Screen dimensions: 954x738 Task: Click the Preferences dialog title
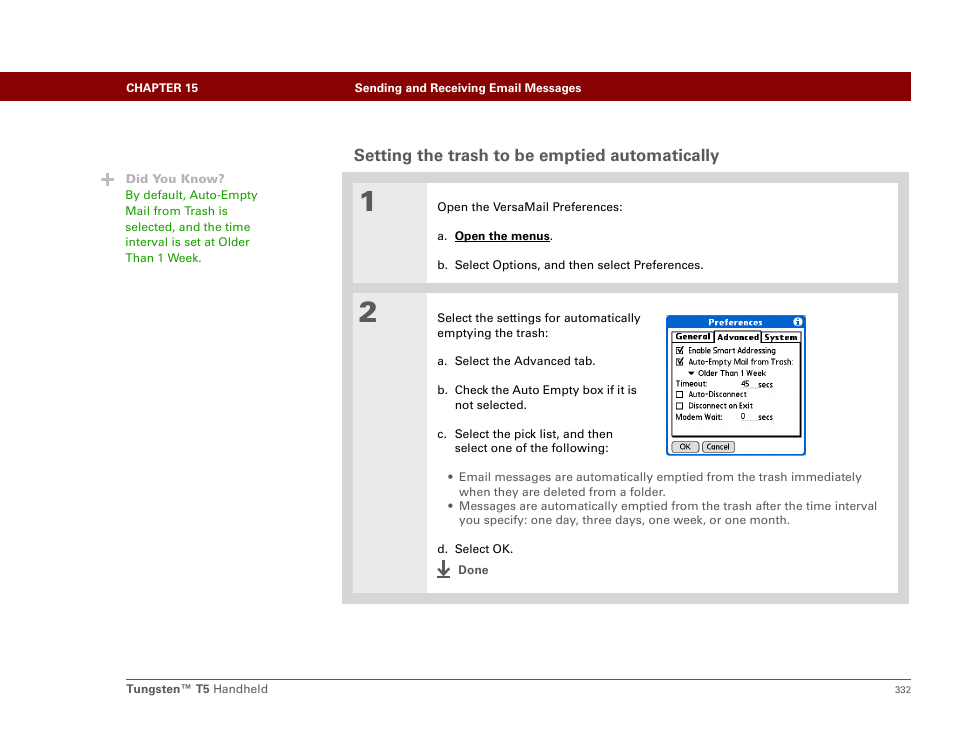point(735,322)
